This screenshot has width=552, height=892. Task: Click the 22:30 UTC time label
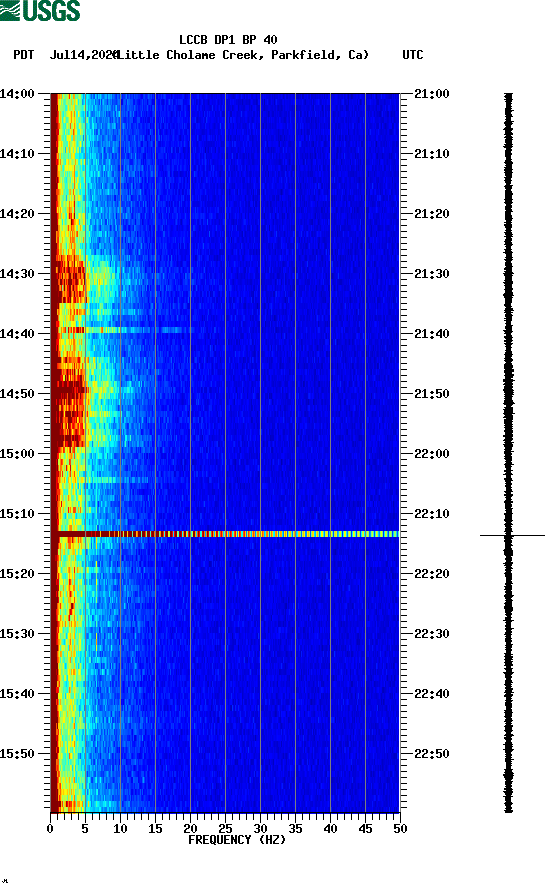(x=431, y=634)
